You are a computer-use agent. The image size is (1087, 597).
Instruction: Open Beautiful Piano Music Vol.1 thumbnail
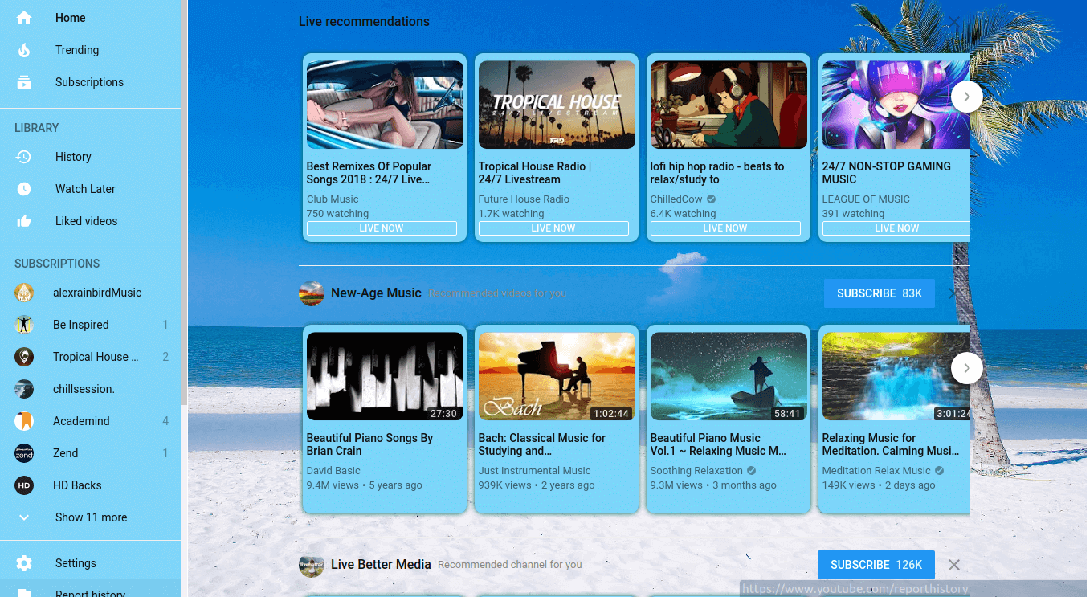click(x=729, y=376)
